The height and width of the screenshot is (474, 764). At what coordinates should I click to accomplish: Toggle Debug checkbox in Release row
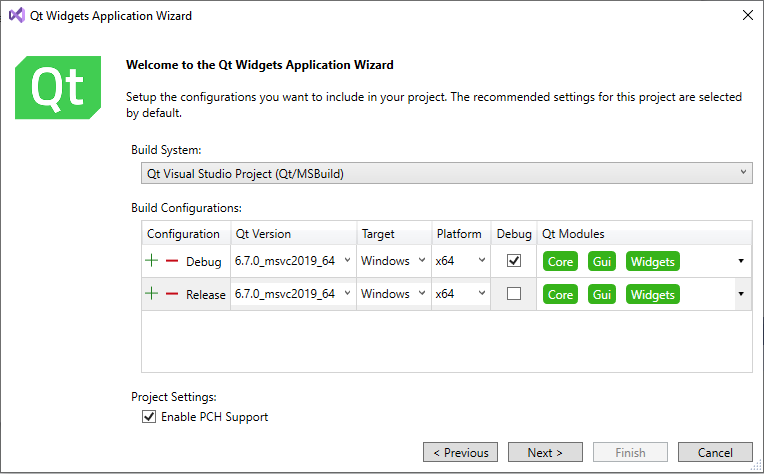(514, 293)
